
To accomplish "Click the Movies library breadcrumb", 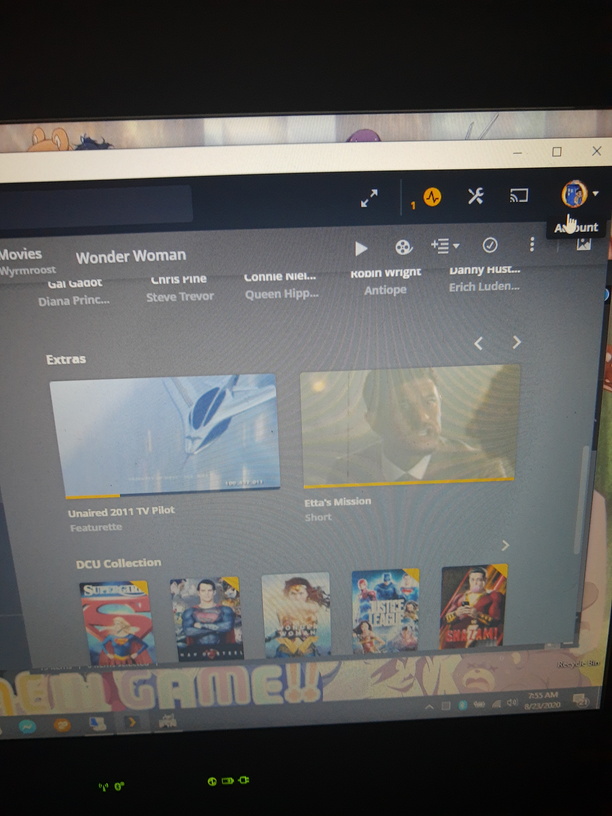I will click(x=21, y=254).
